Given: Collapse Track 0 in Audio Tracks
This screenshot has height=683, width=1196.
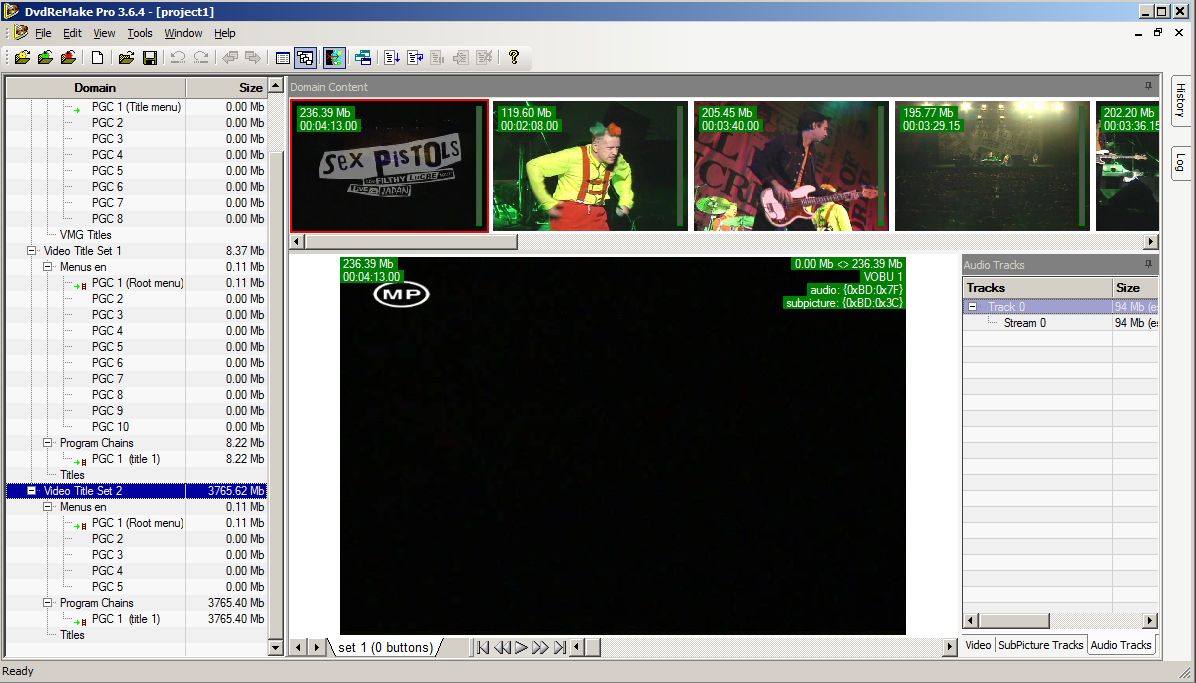Looking at the screenshot, I should pos(973,307).
